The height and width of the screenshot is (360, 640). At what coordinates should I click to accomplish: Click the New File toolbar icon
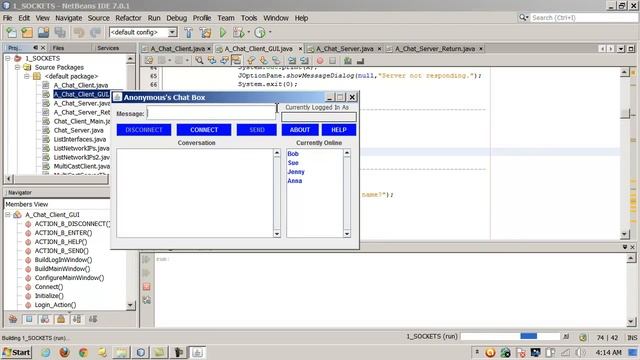click(x=11, y=32)
